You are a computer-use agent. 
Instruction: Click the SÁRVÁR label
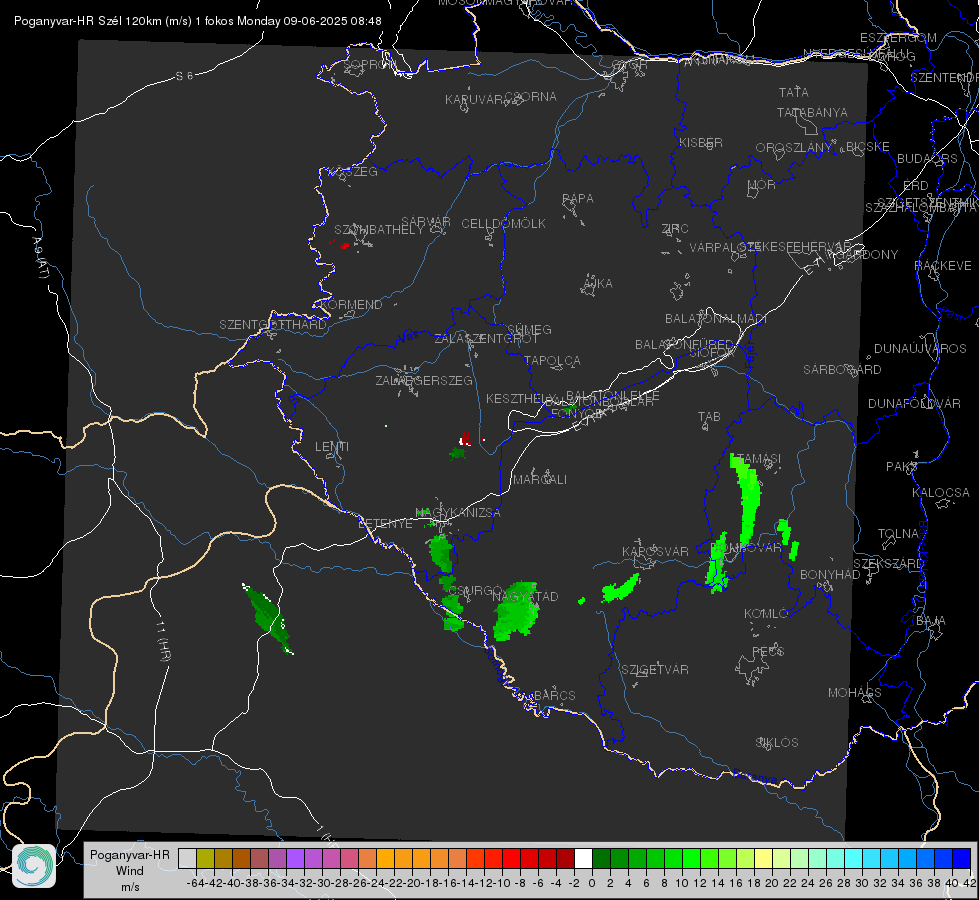426,222
